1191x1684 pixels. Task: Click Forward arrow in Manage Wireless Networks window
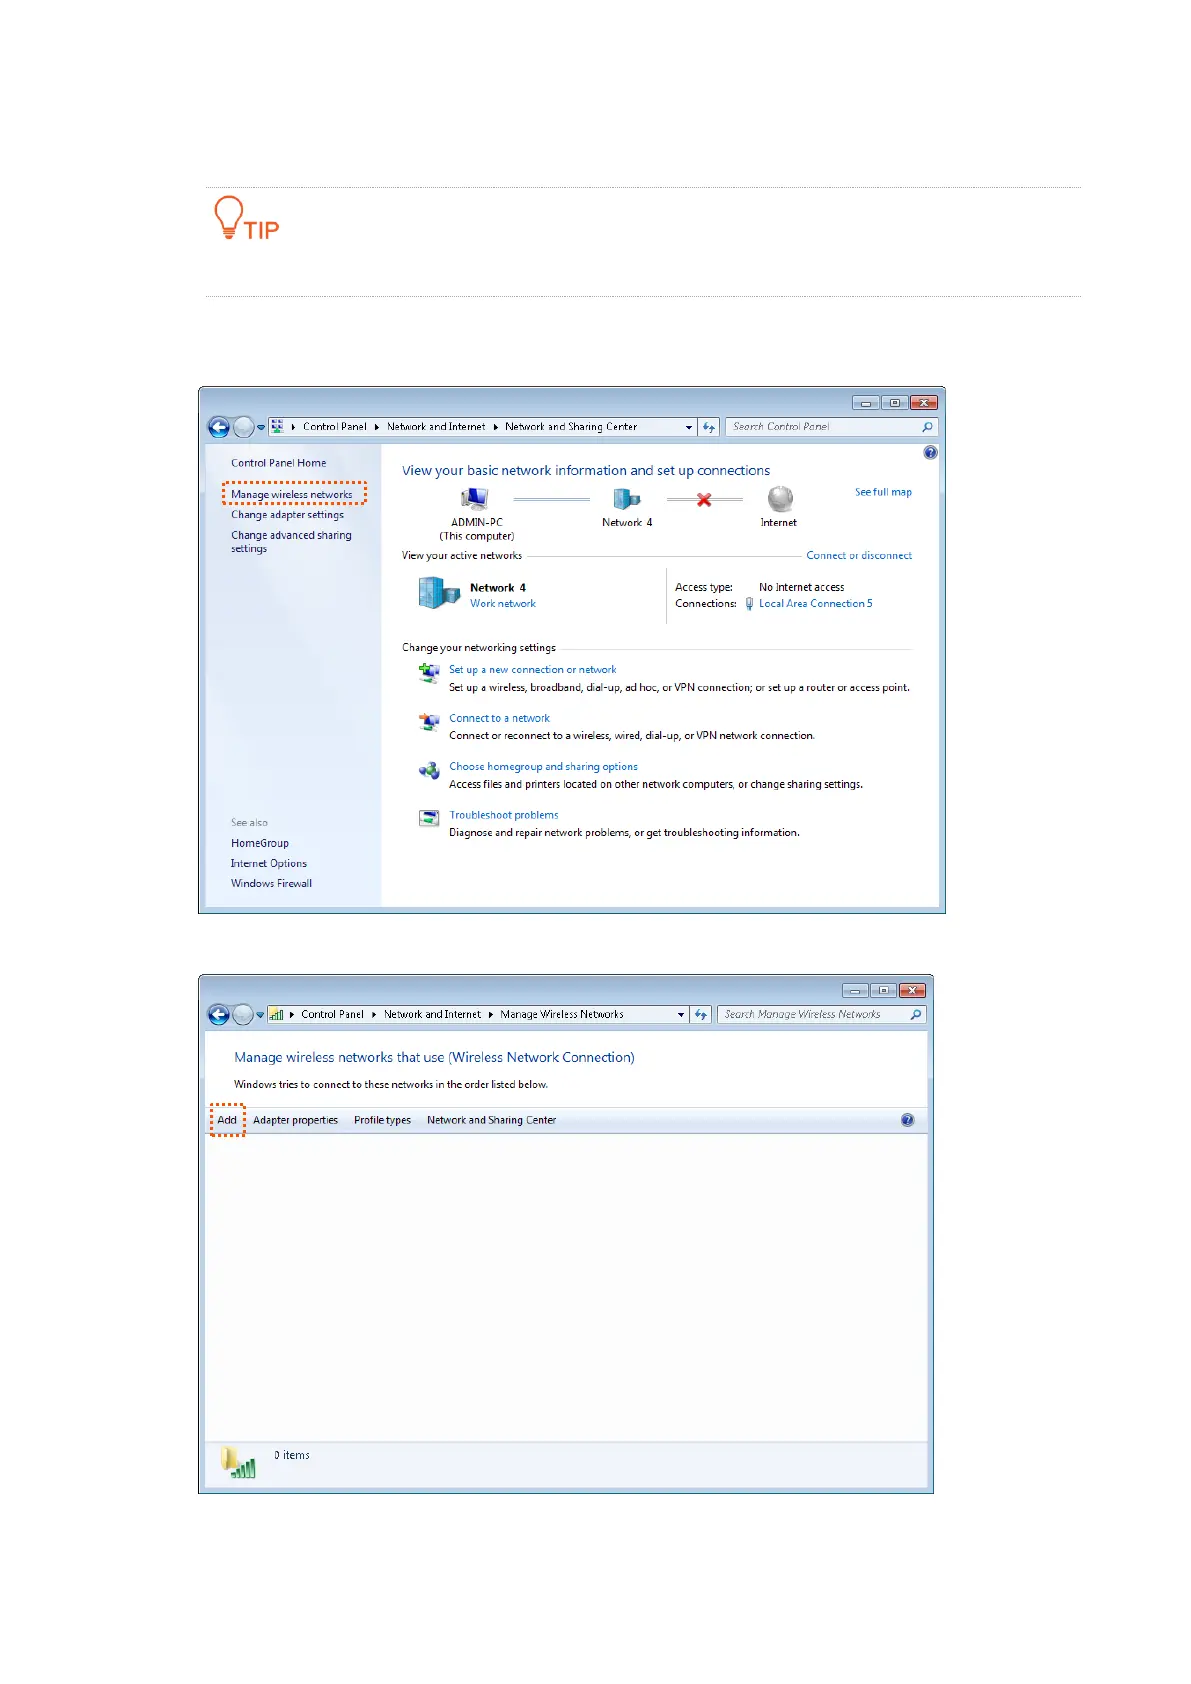[243, 1015]
